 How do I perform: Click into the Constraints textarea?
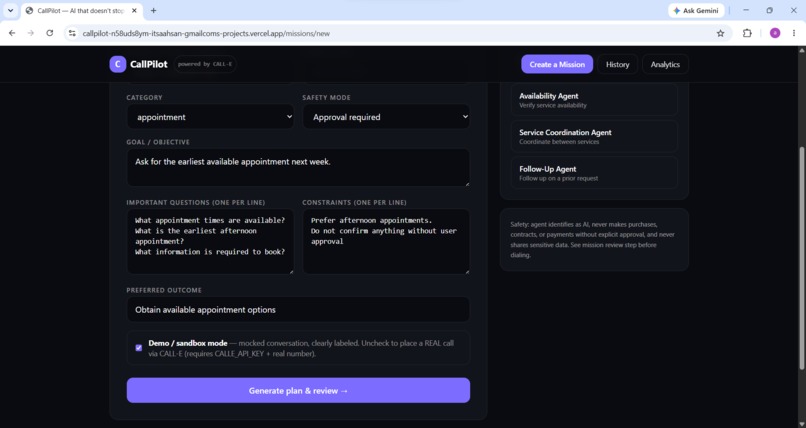386,241
